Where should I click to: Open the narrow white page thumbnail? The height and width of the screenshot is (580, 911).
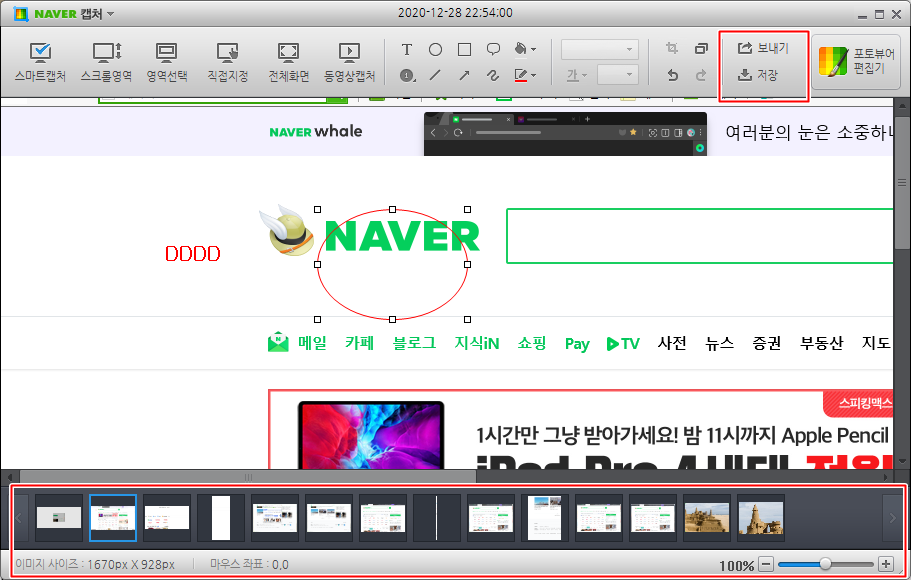(x=221, y=518)
